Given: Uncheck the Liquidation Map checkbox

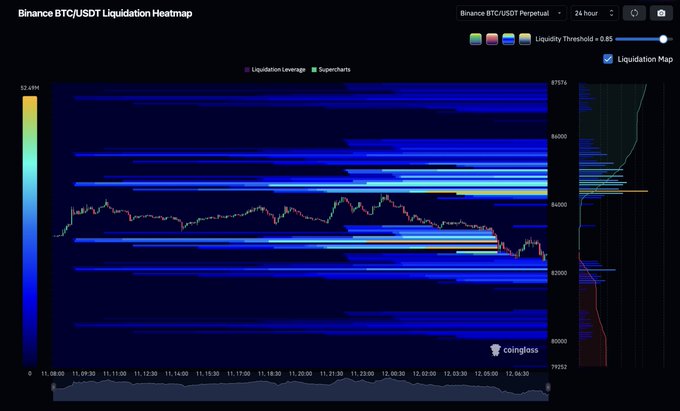Looking at the screenshot, I should tap(608, 59).
